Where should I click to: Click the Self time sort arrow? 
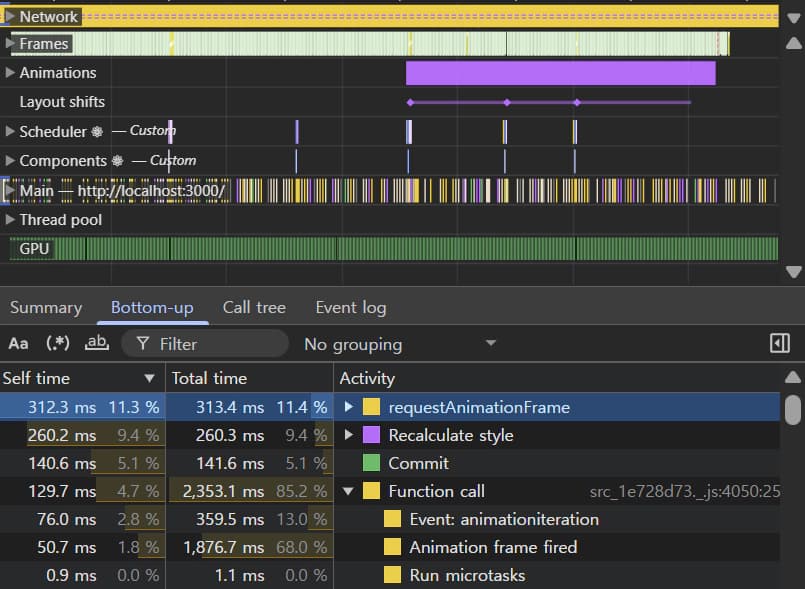[150, 378]
